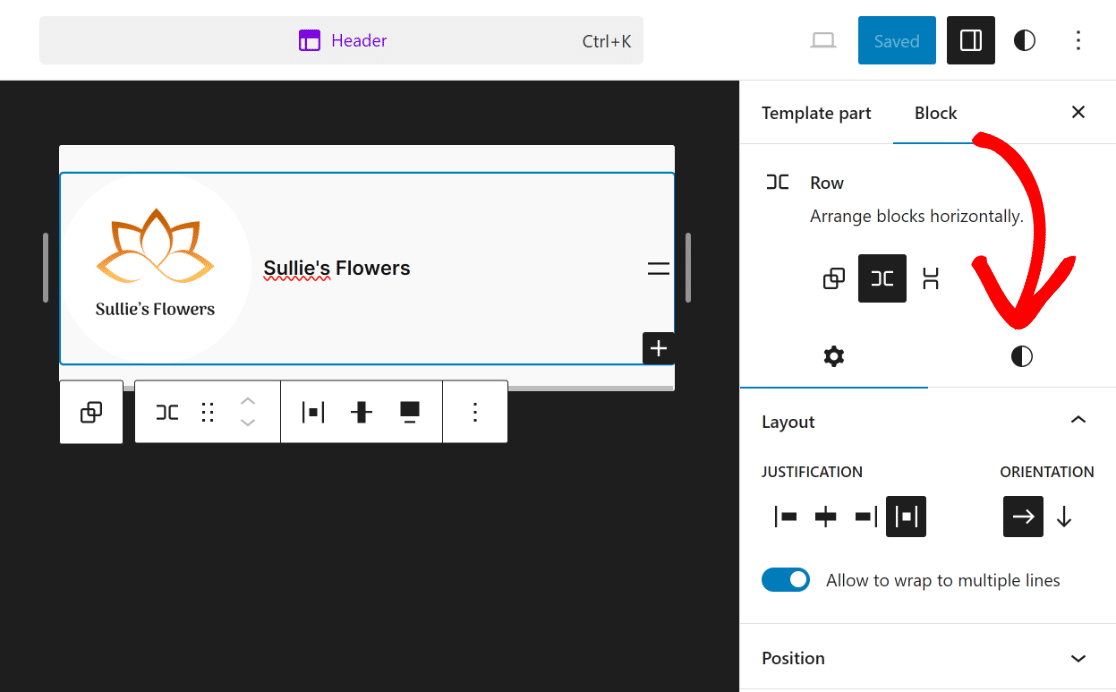The height and width of the screenshot is (692, 1116).
Task: Justify items left
Action: [x=785, y=516]
